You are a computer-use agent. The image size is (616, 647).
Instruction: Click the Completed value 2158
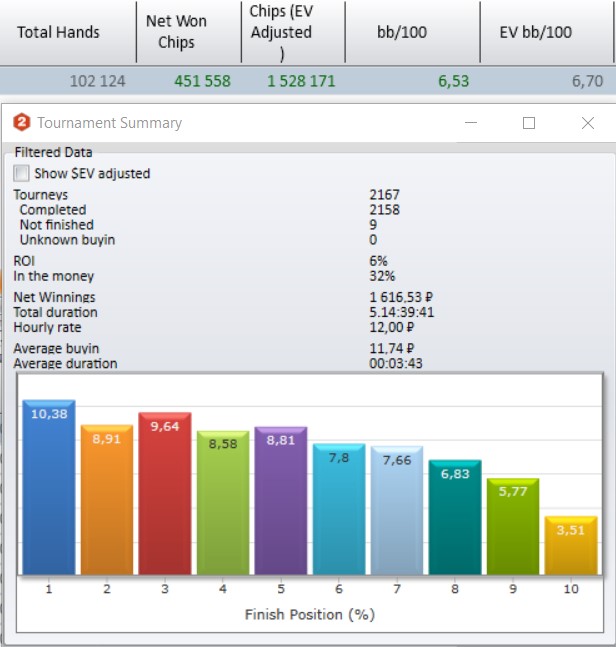(384, 210)
